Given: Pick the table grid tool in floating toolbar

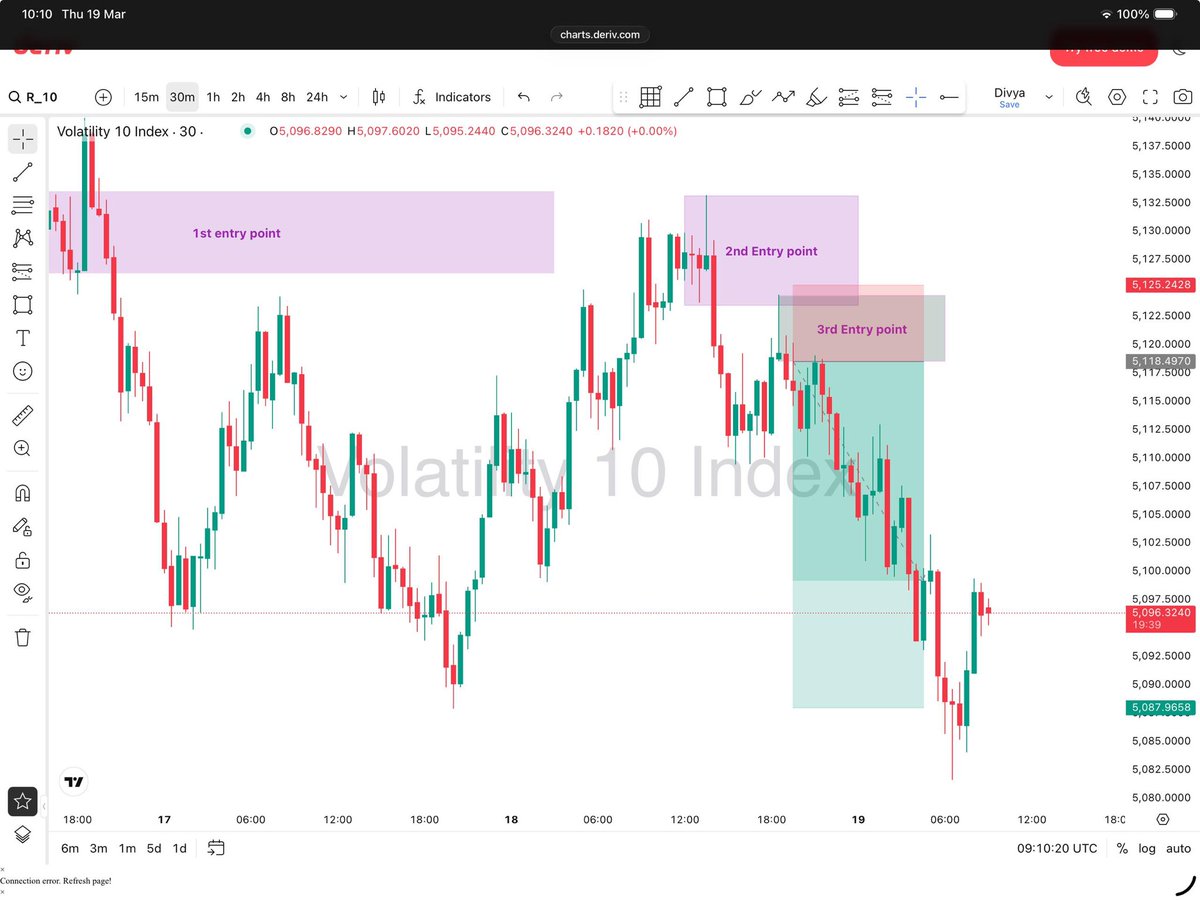Looking at the screenshot, I should [650, 97].
